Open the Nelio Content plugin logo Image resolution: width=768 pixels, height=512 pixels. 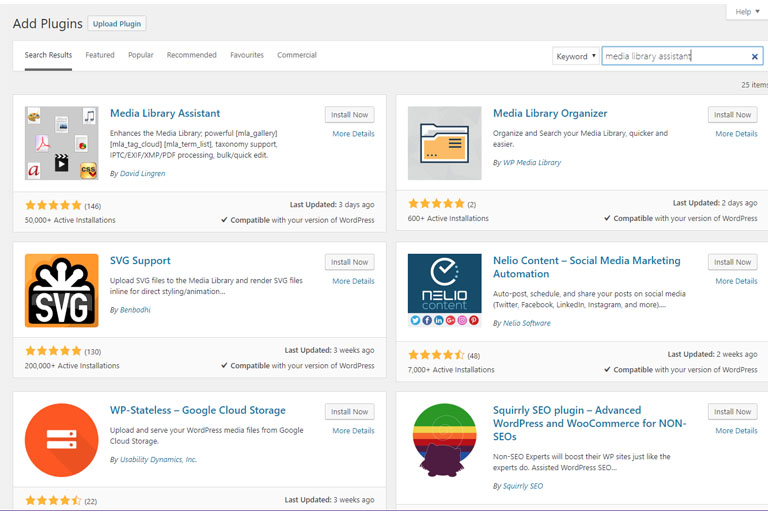coord(444,291)
